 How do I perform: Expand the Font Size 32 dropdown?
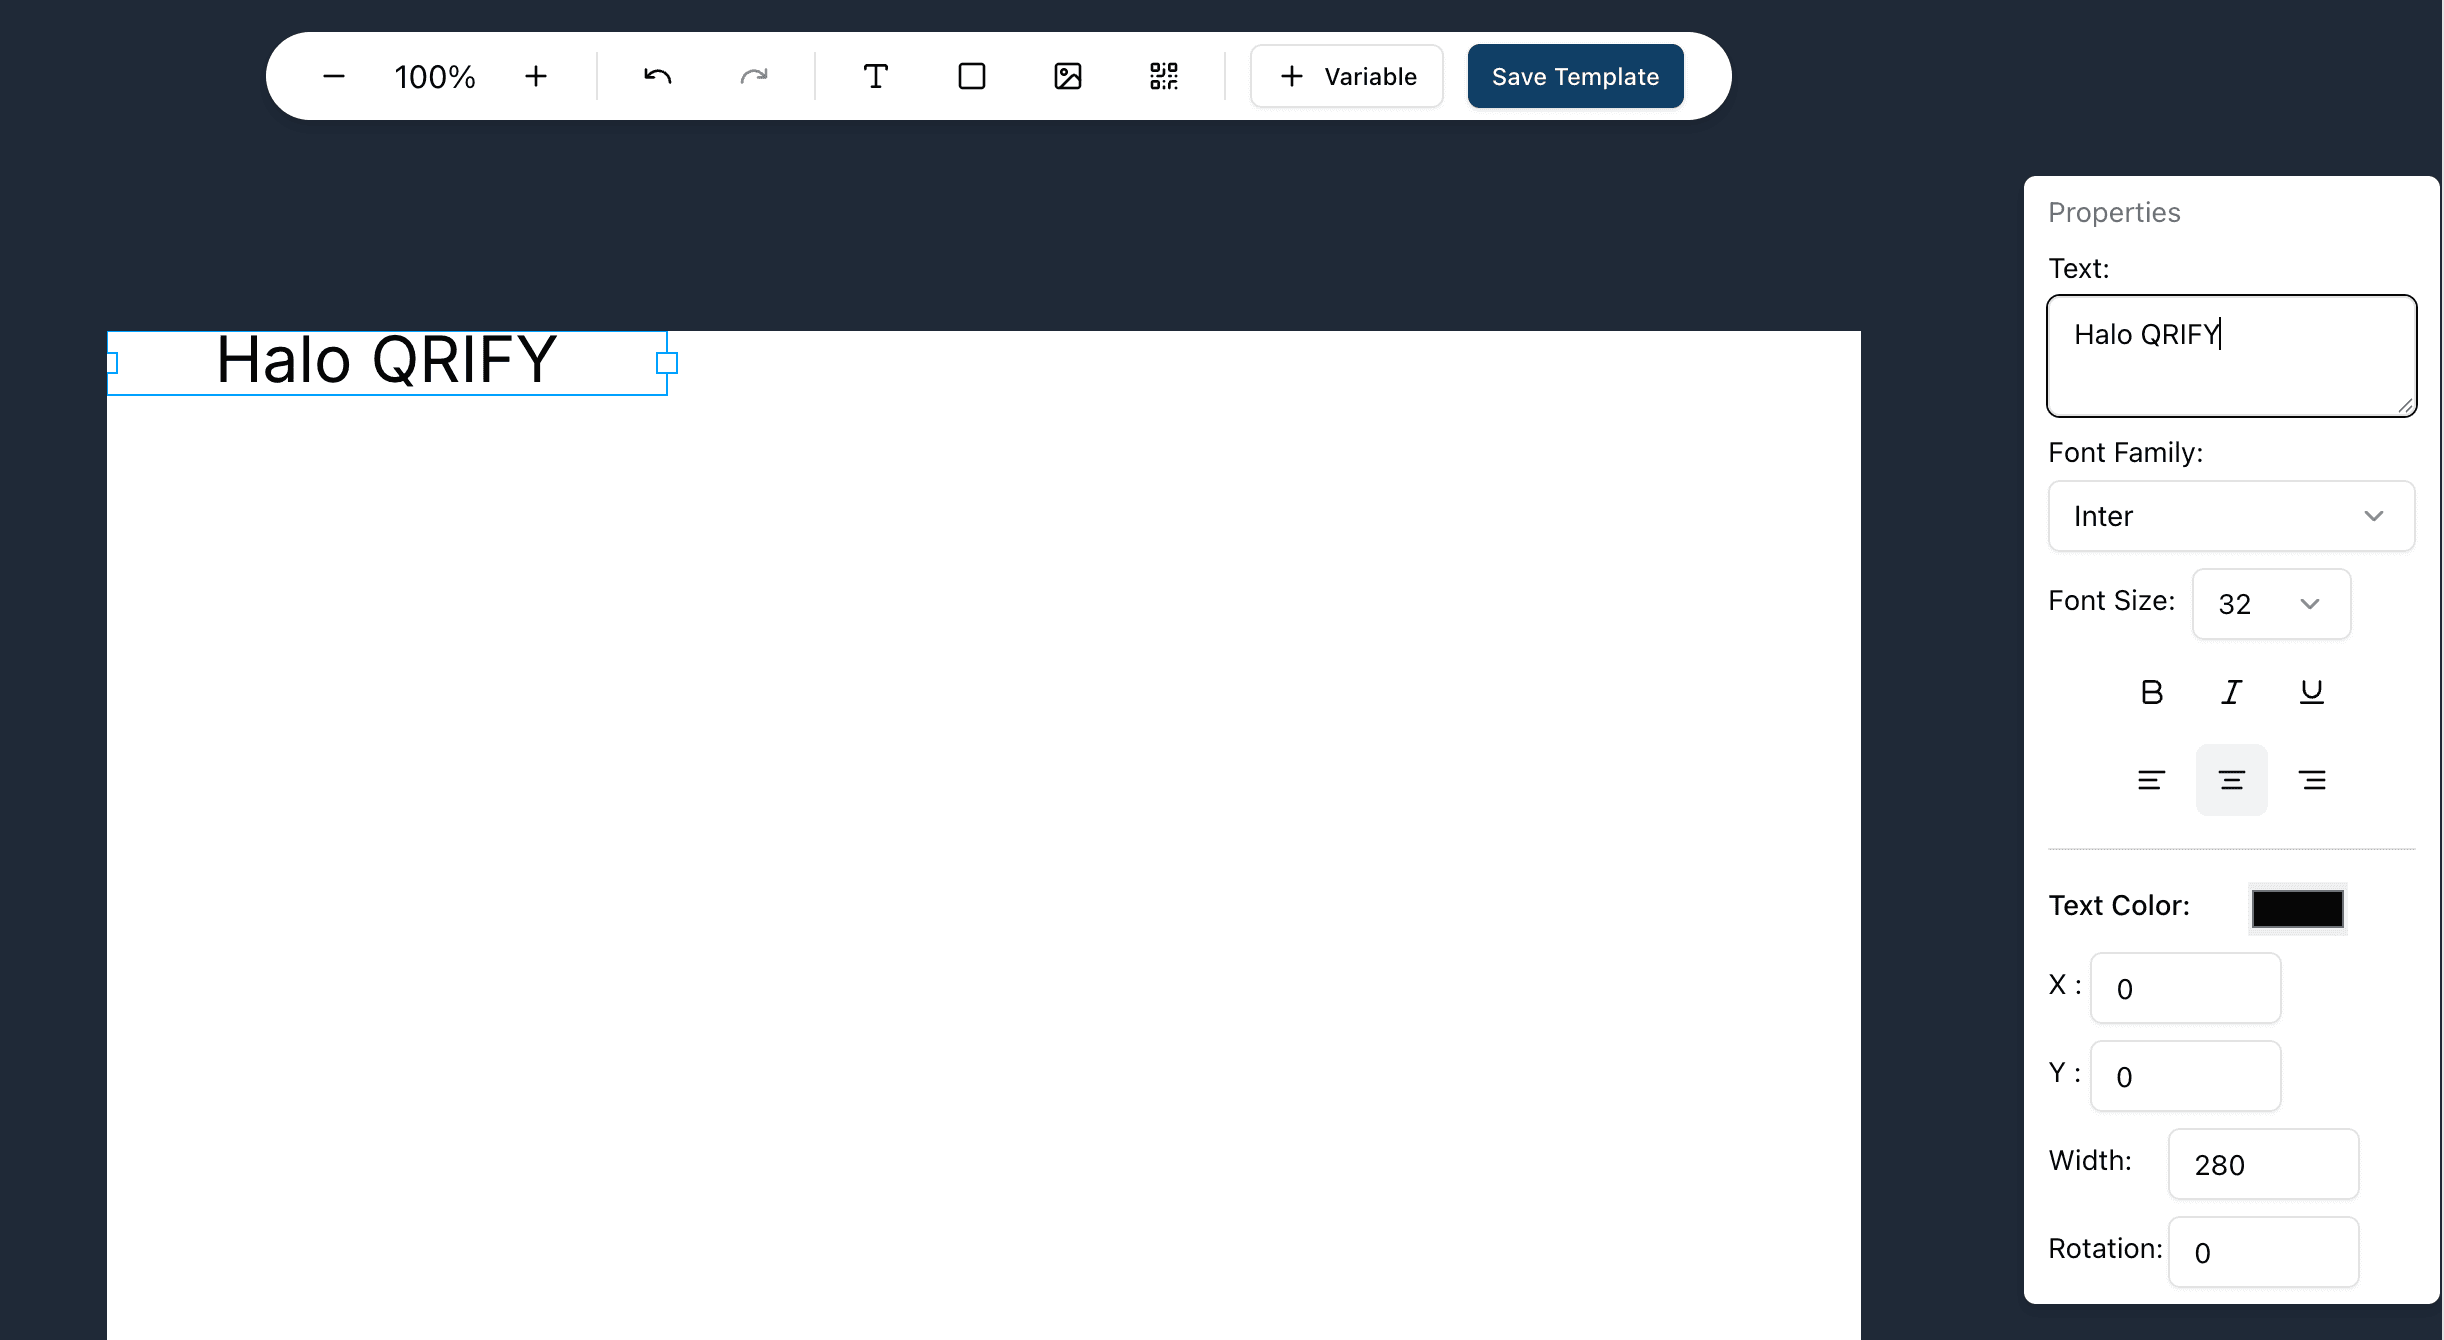[x=2270, y=604]
